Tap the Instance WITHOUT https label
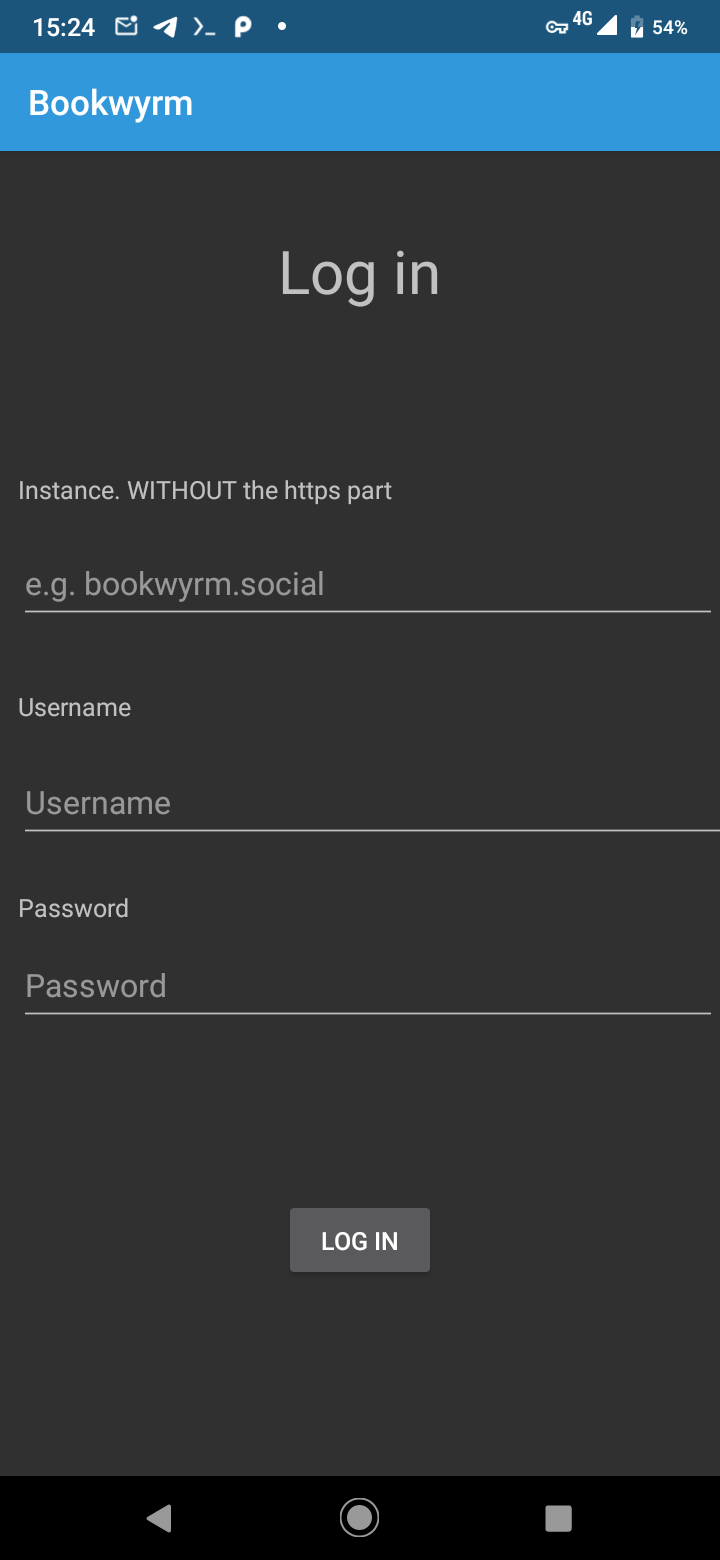The image size is (720, 1560). click(205, 491)
